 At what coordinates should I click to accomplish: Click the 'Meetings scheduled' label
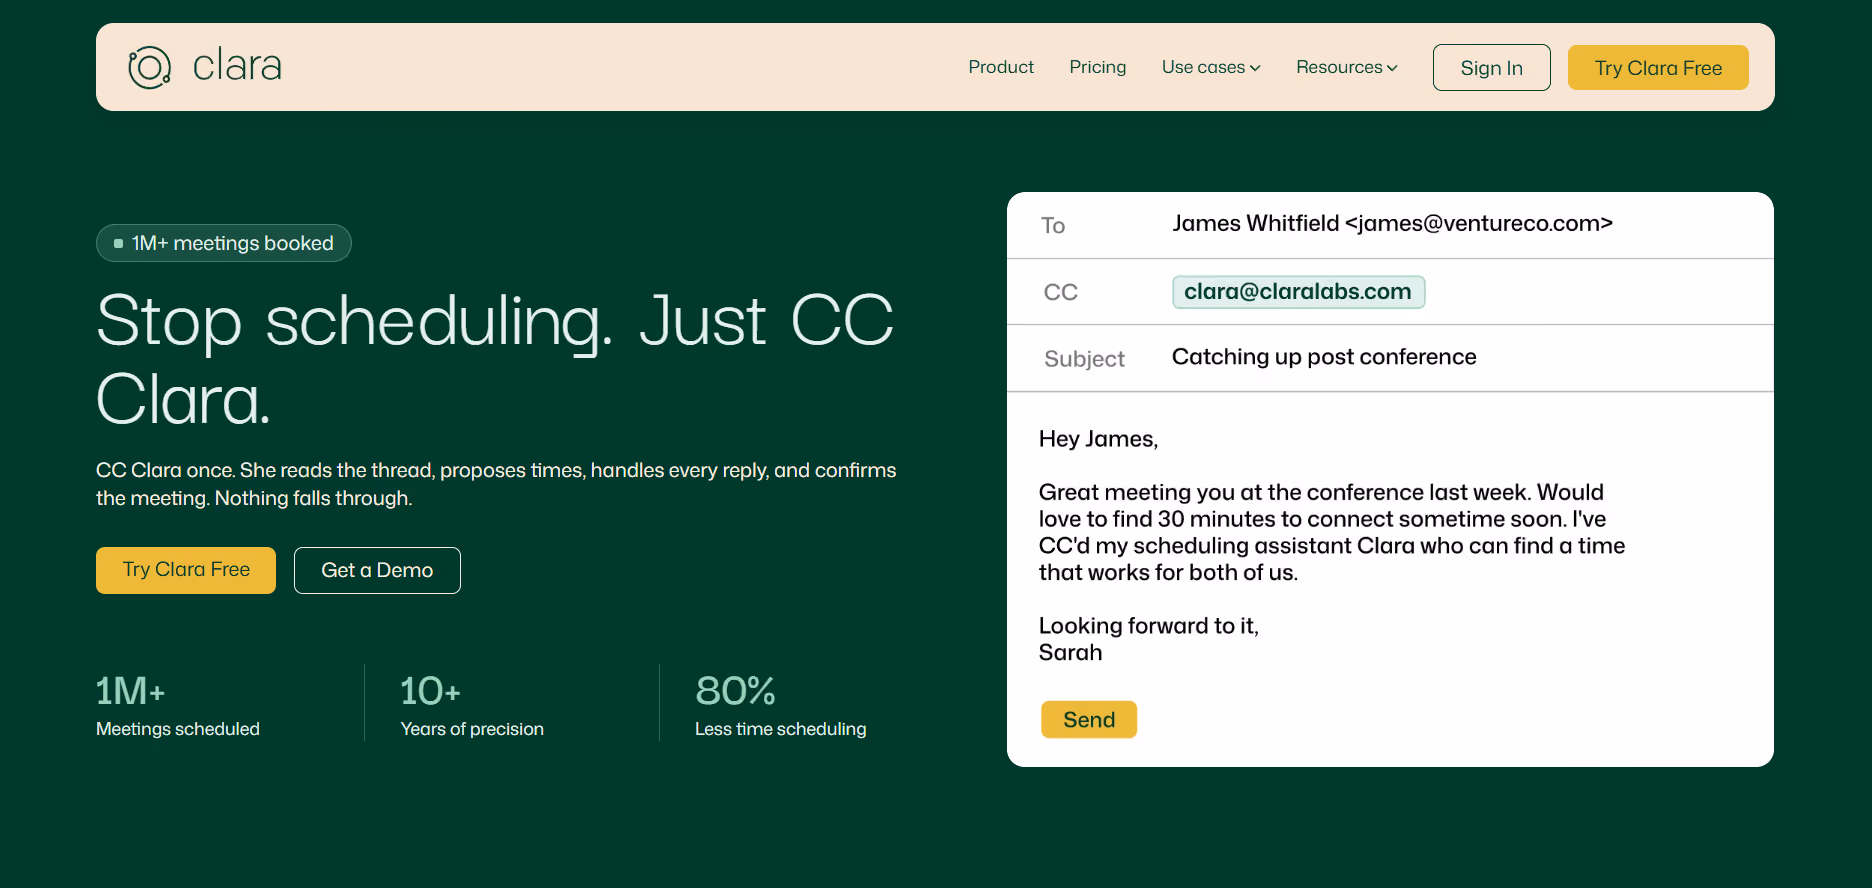tap(178, 729)
